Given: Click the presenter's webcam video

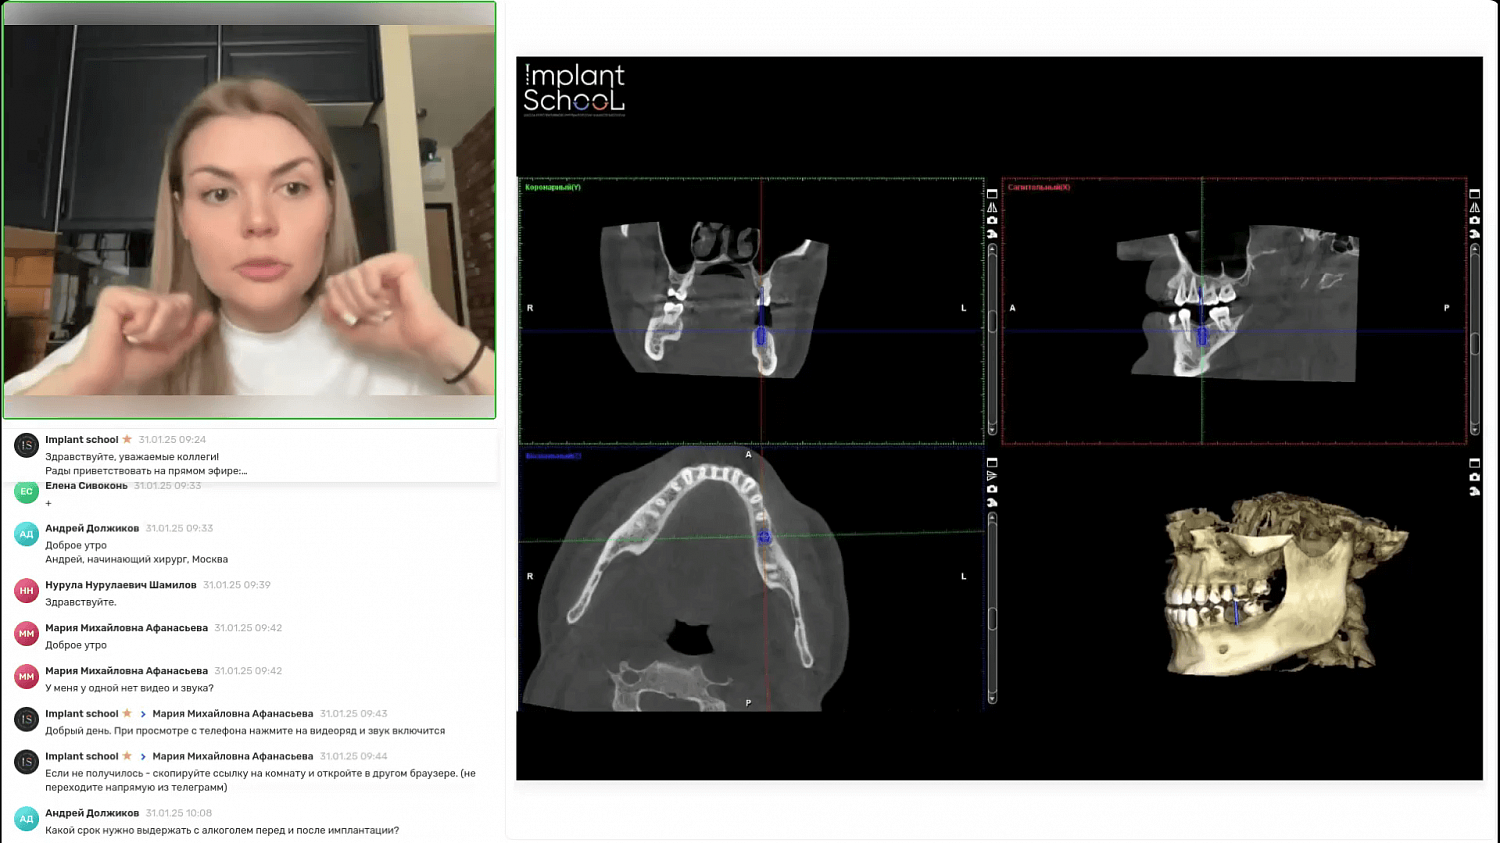Looking at the screenshot, I should point(249,210).
